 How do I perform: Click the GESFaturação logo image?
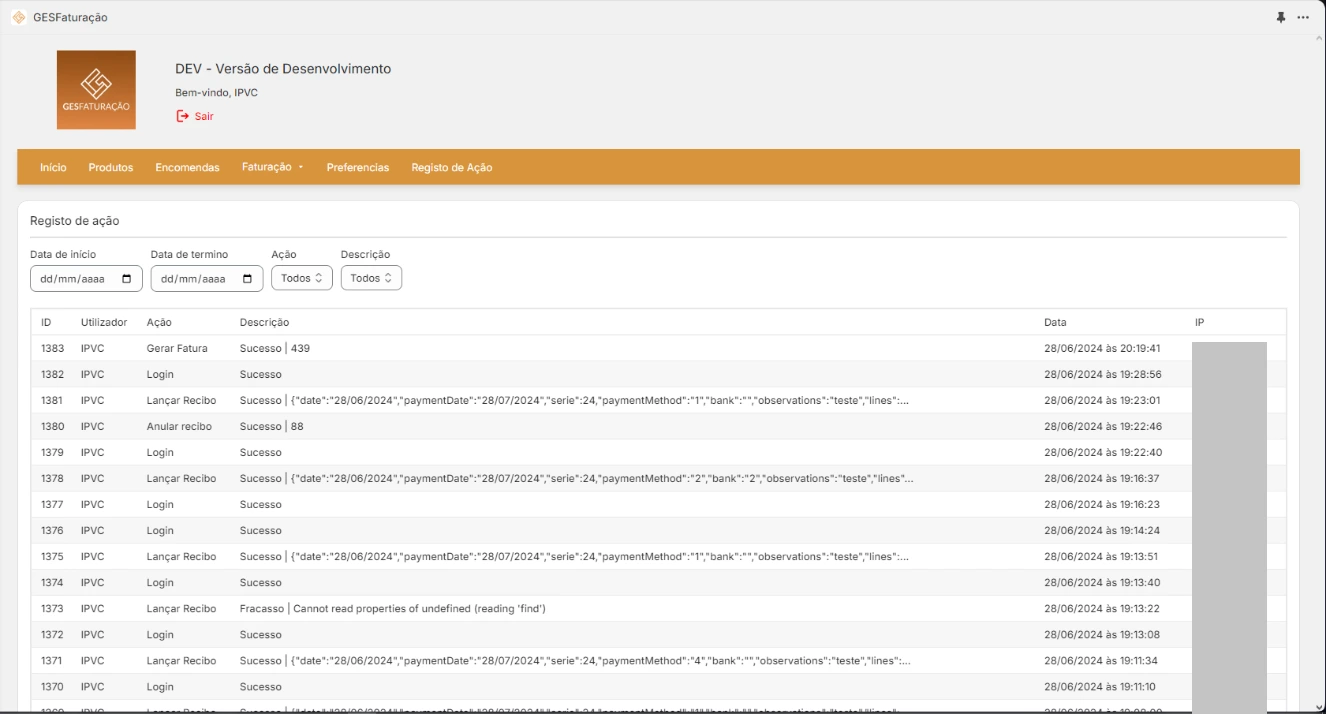click(x=97, y=90)
